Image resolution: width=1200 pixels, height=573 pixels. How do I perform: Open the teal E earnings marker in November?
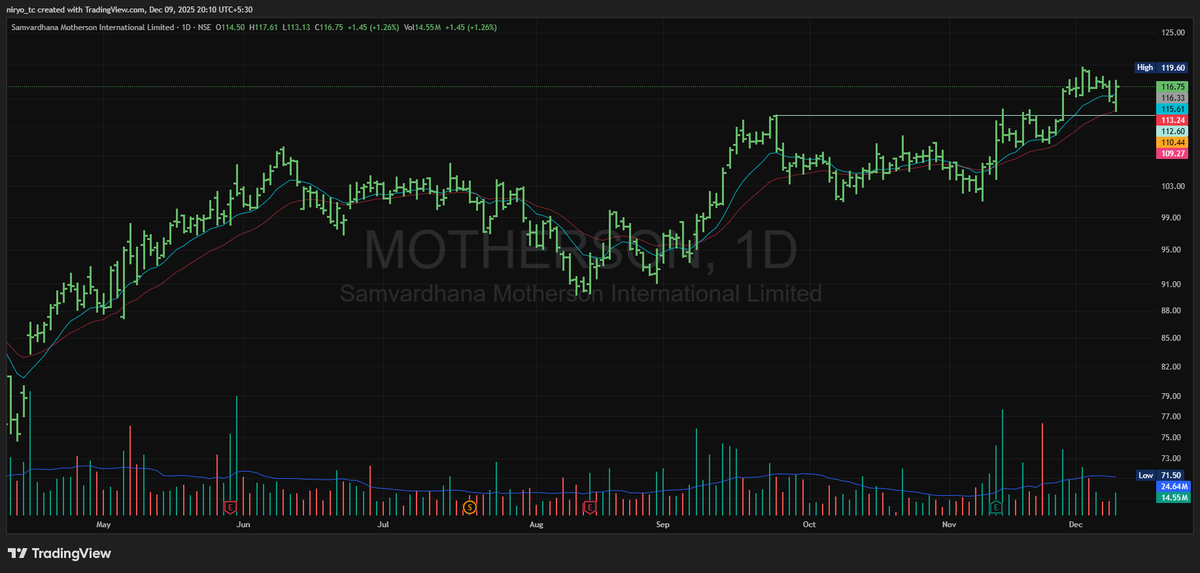point(996,508)
